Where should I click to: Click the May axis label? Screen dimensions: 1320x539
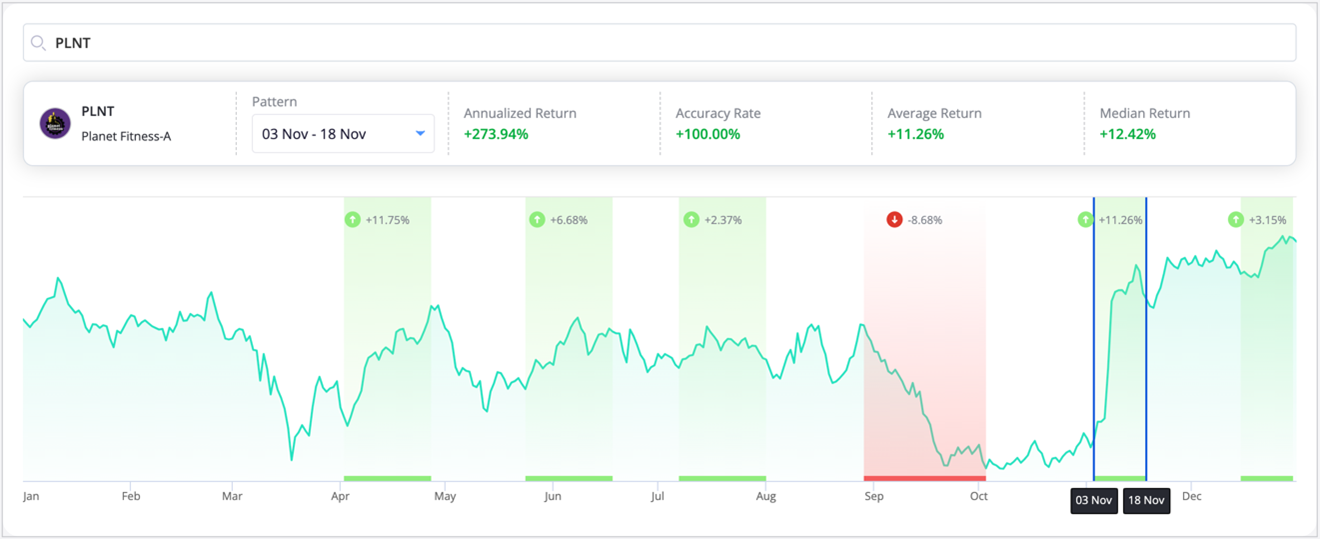click(445, 496)
